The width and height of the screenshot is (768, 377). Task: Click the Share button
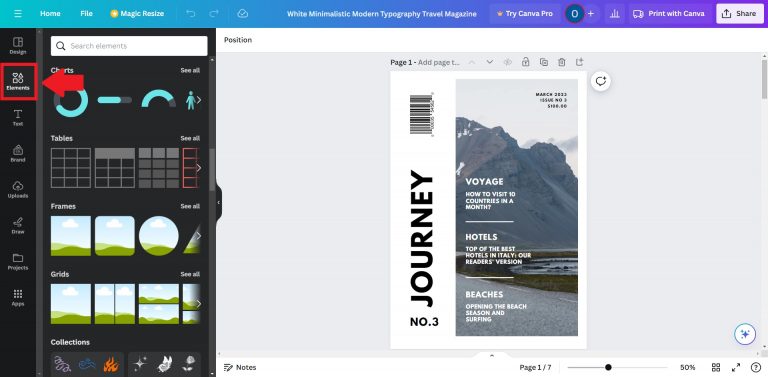point(740,14)
